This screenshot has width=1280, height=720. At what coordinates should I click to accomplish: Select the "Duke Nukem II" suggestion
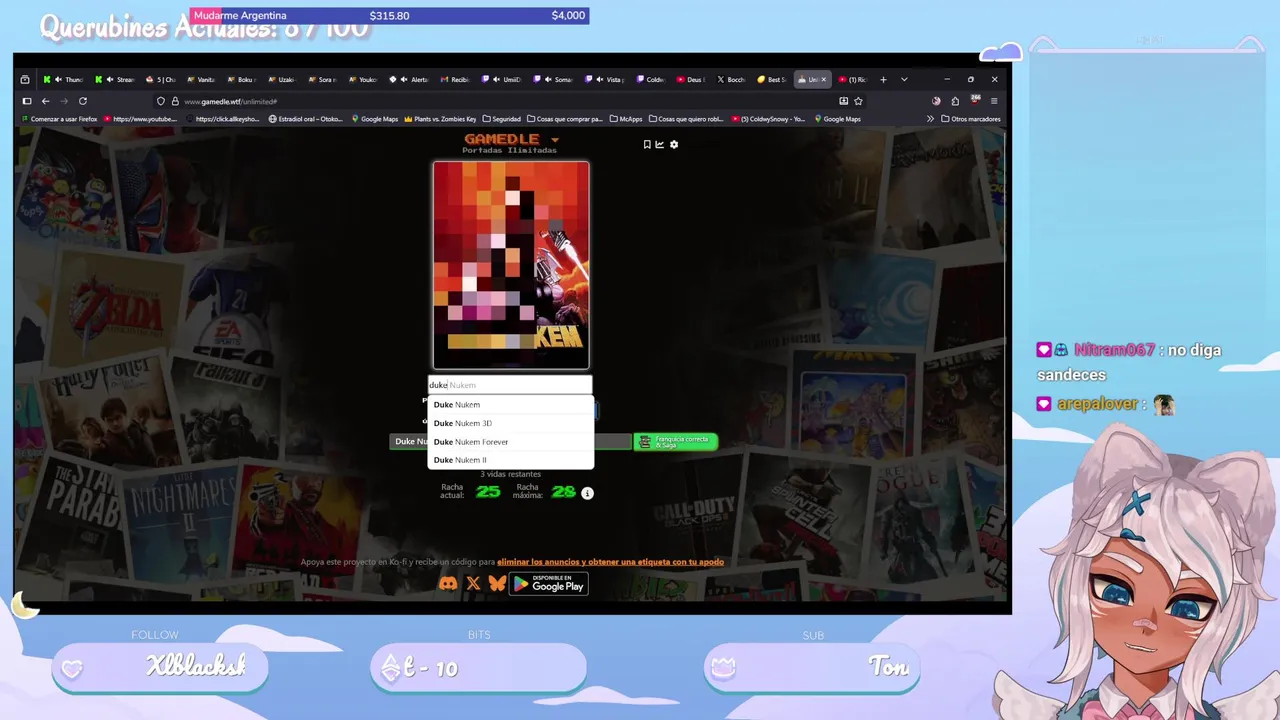(x=511, y=460)
